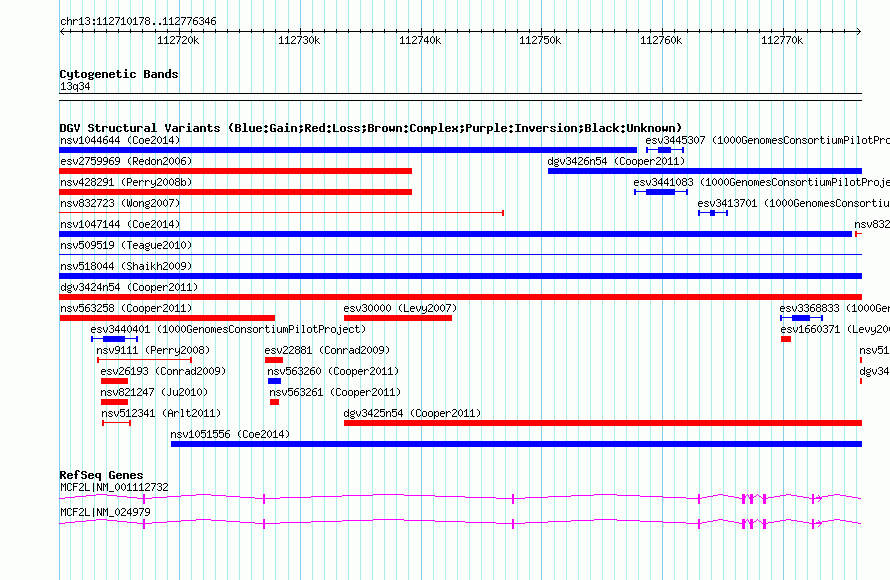This screenshot has width=890, height=580.
Task: Click the chr13:112710178..112776346 coordinate label
Action: point(138,21)
